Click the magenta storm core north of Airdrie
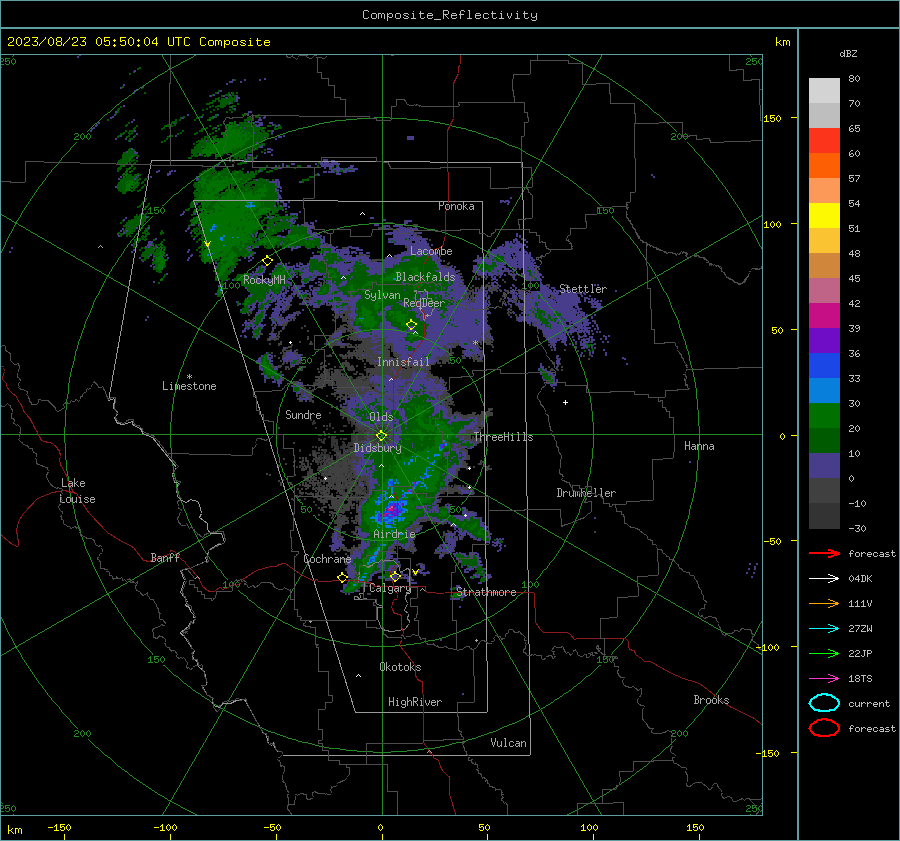Viewport: 900px width, 841px height. (x=391, y=509)
